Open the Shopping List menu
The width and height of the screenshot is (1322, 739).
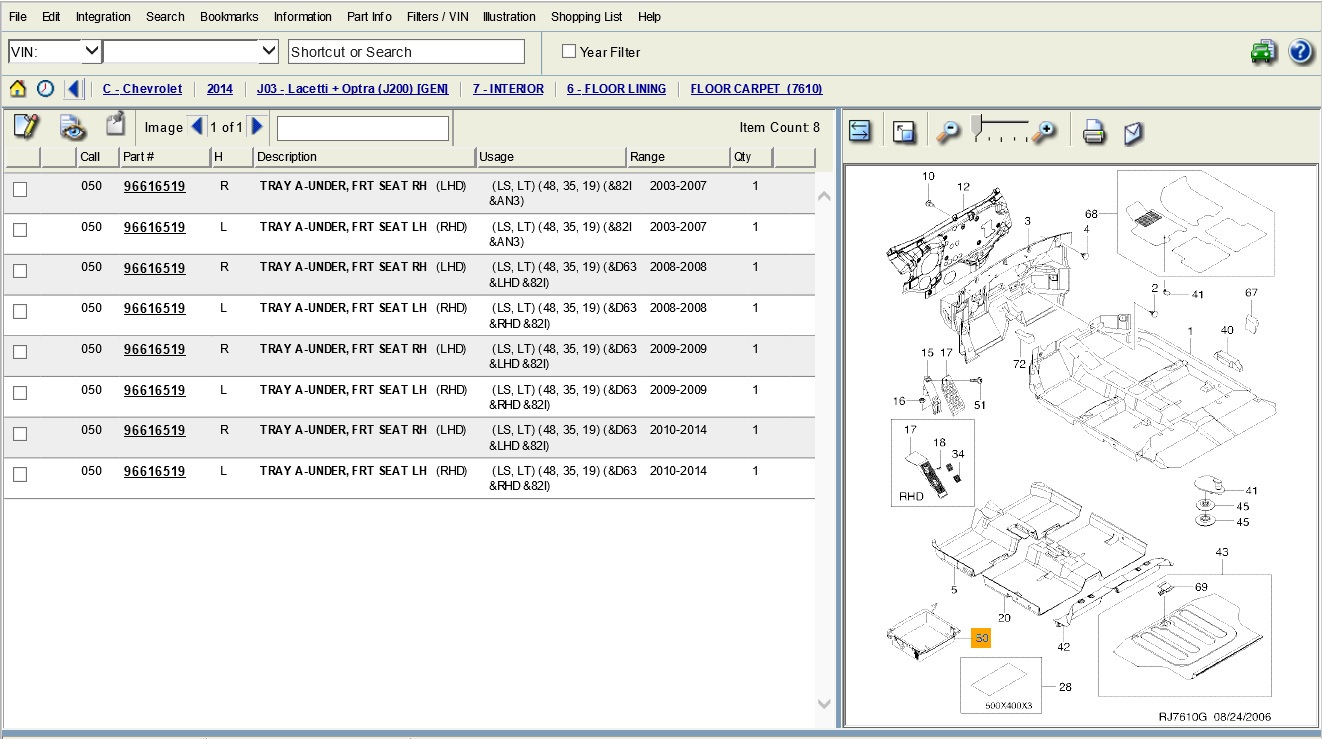tap(586, 17)
